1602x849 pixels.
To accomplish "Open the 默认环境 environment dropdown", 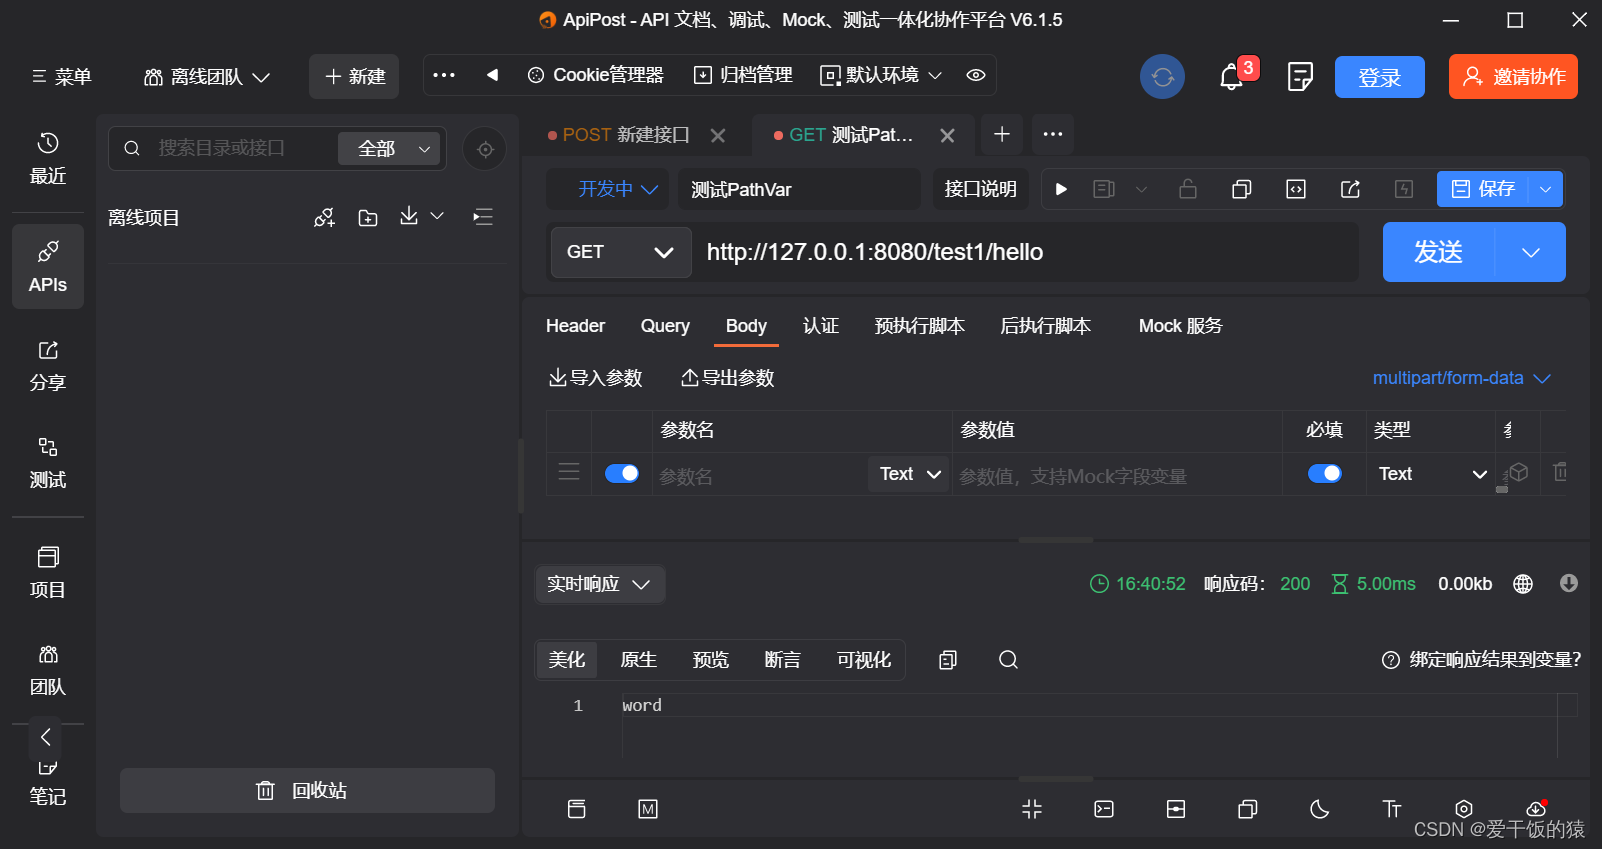I will [881, 75].
